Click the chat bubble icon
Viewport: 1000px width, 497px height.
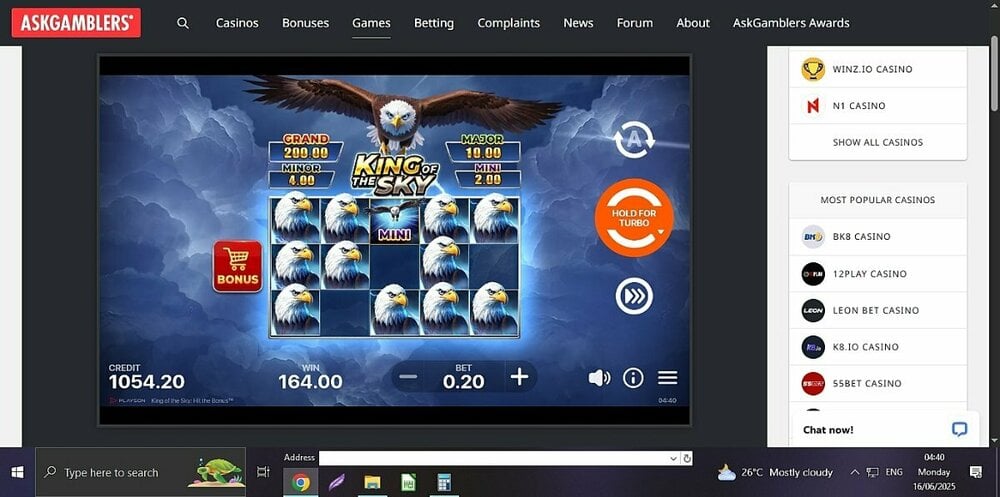click(959, 429)
